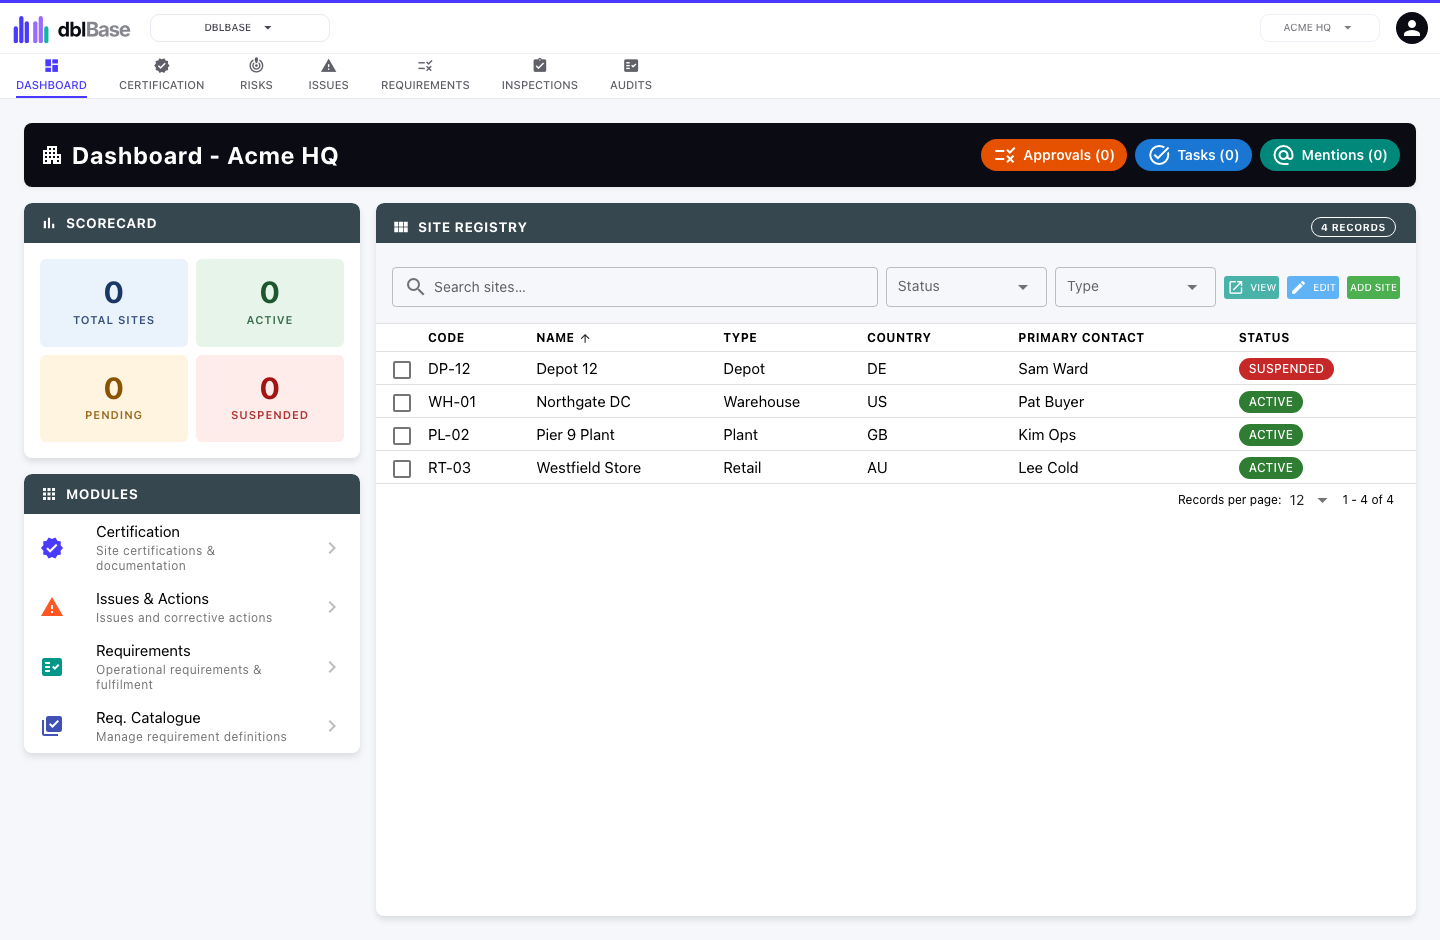The image size is (1440, 940).
Task: Open the Type filter dropdown
Action: click(x=1135, y=287)
